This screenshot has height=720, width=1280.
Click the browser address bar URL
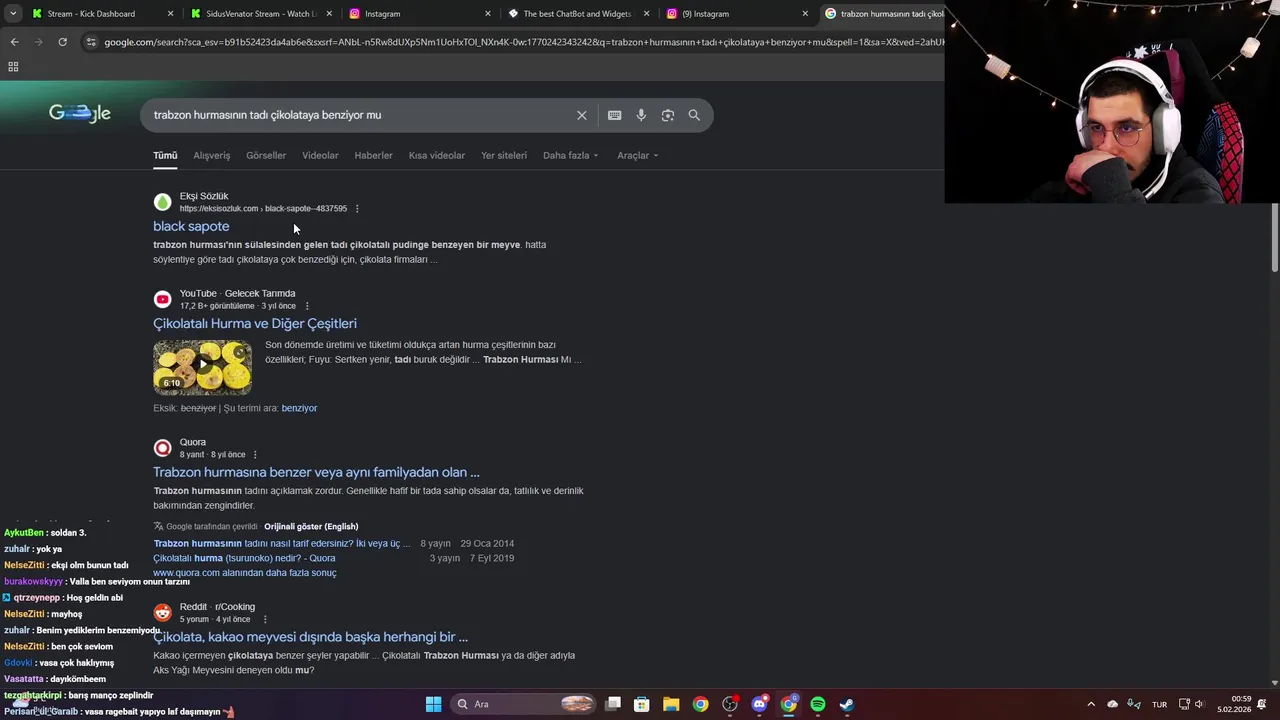coord(524,42)
